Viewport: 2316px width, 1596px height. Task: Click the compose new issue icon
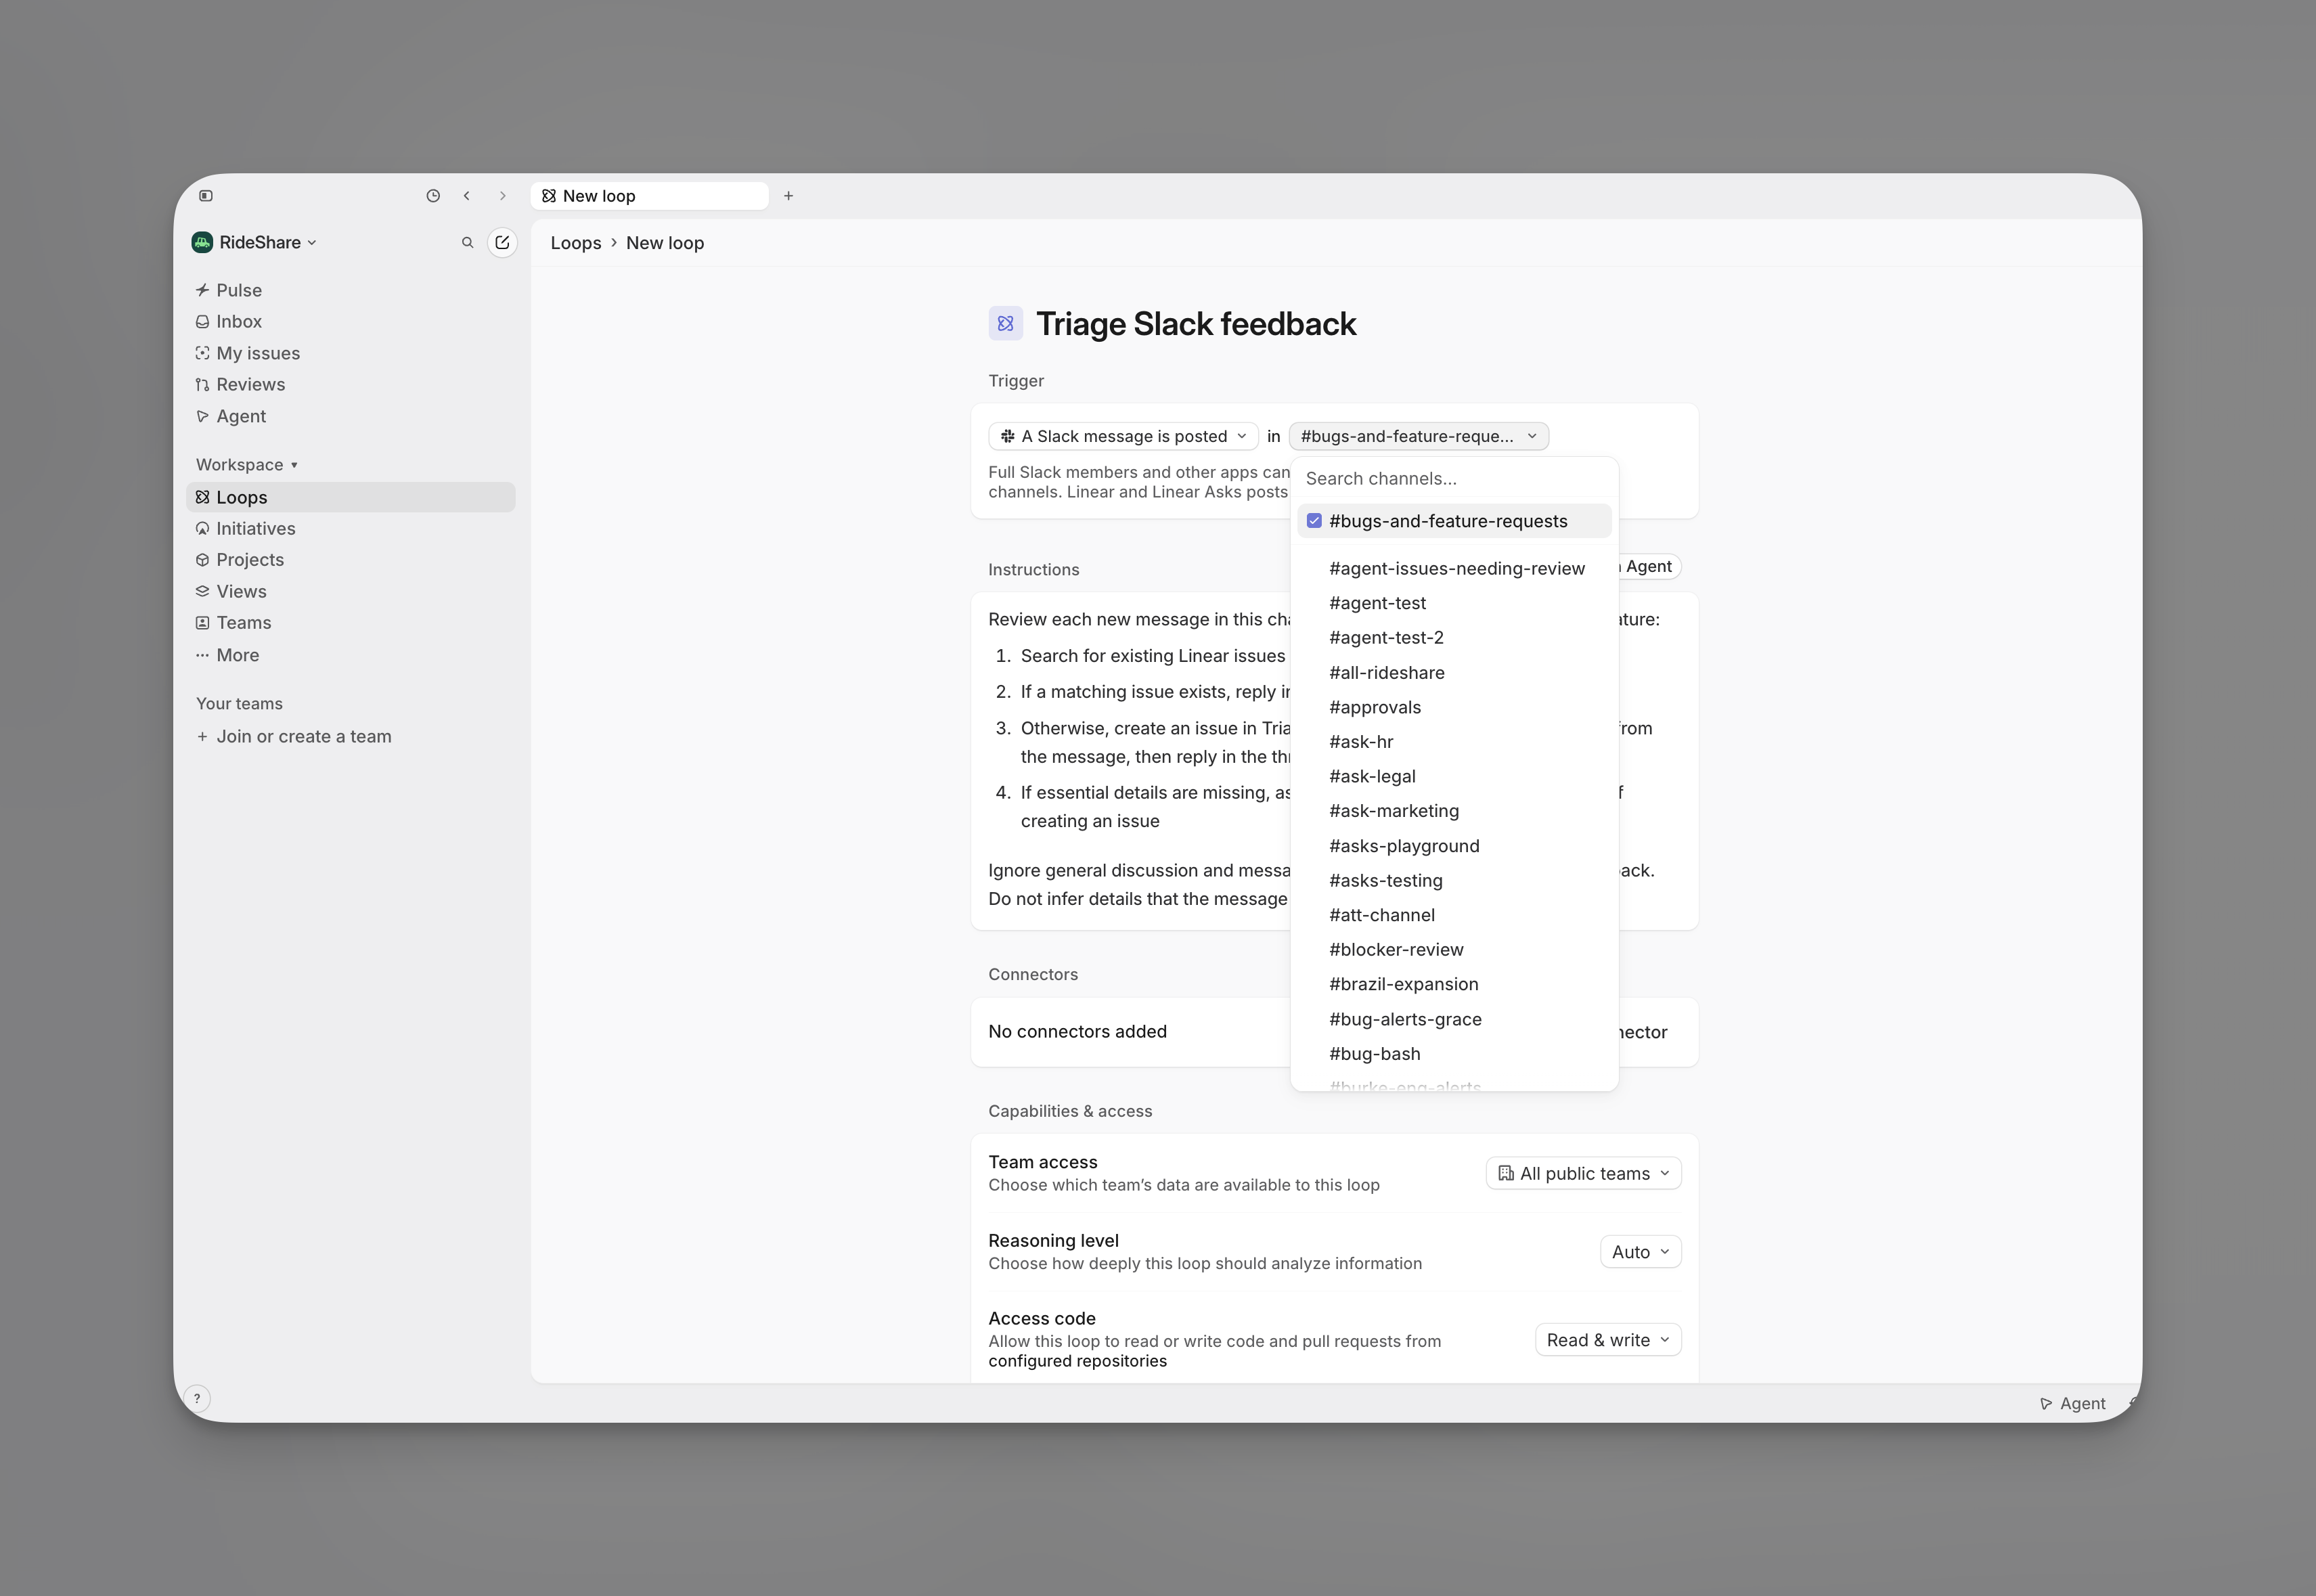502,243
